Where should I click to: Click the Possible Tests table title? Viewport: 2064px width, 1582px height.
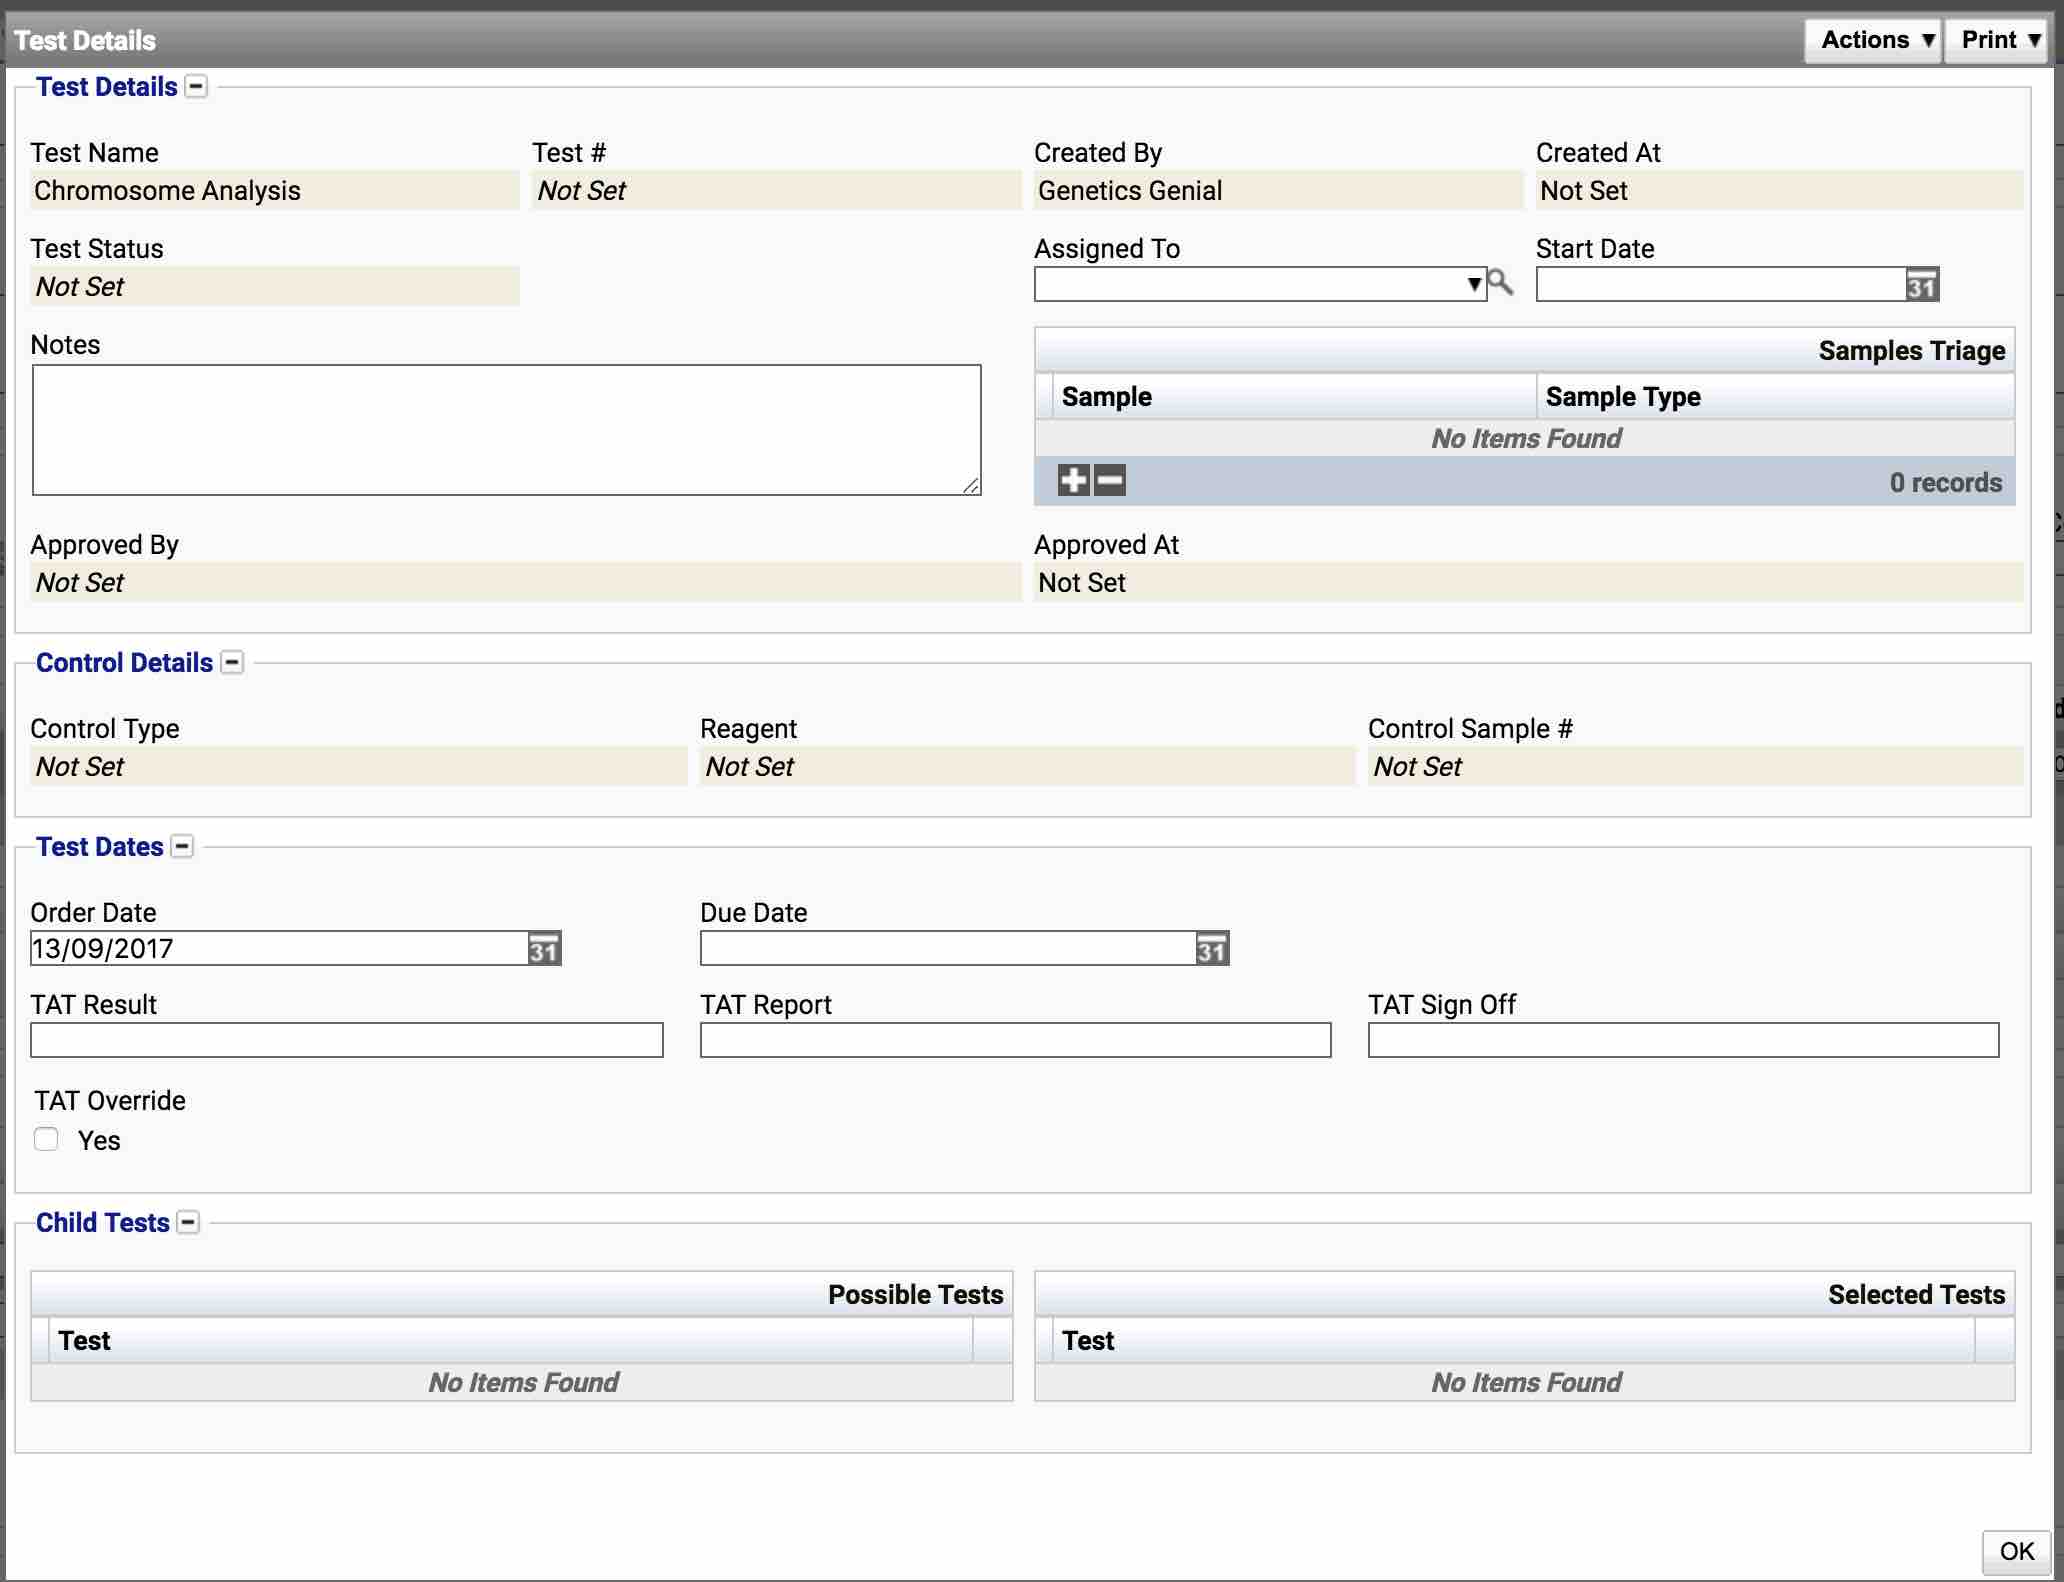click(x=916, y=1294)
